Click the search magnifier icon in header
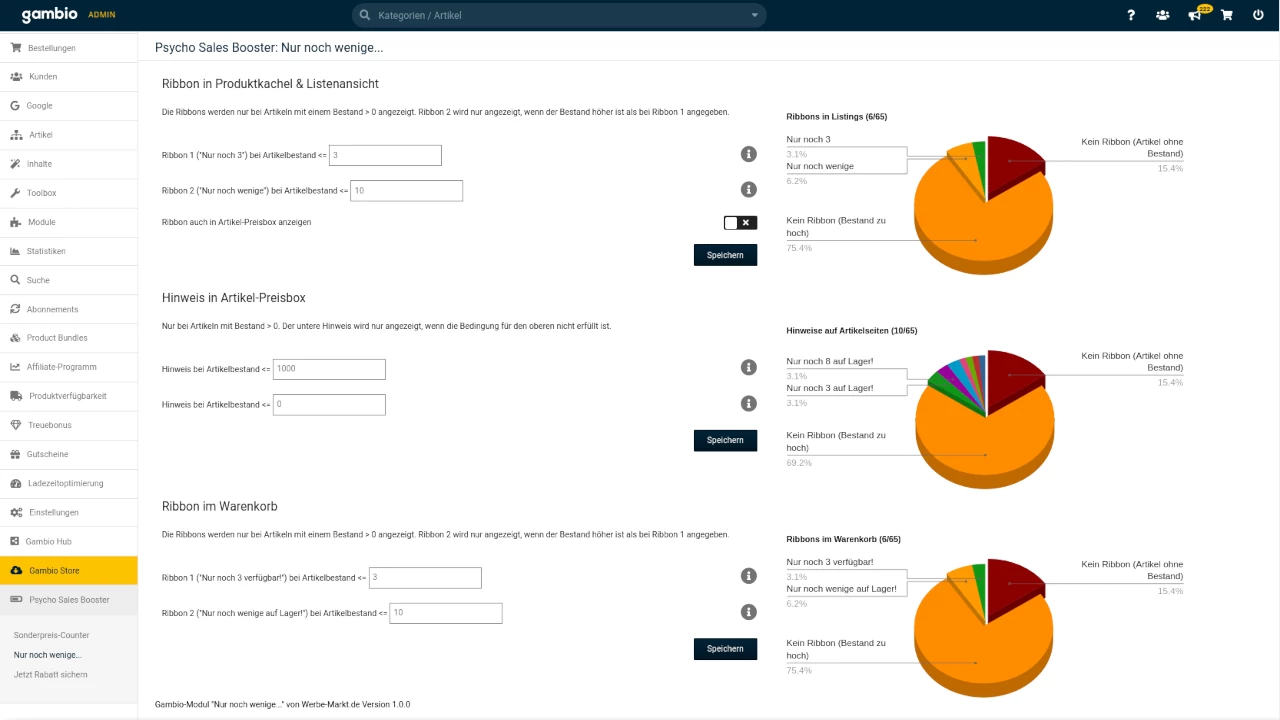The height and width of the screenshot is (720, 1280). pos(365,15)
